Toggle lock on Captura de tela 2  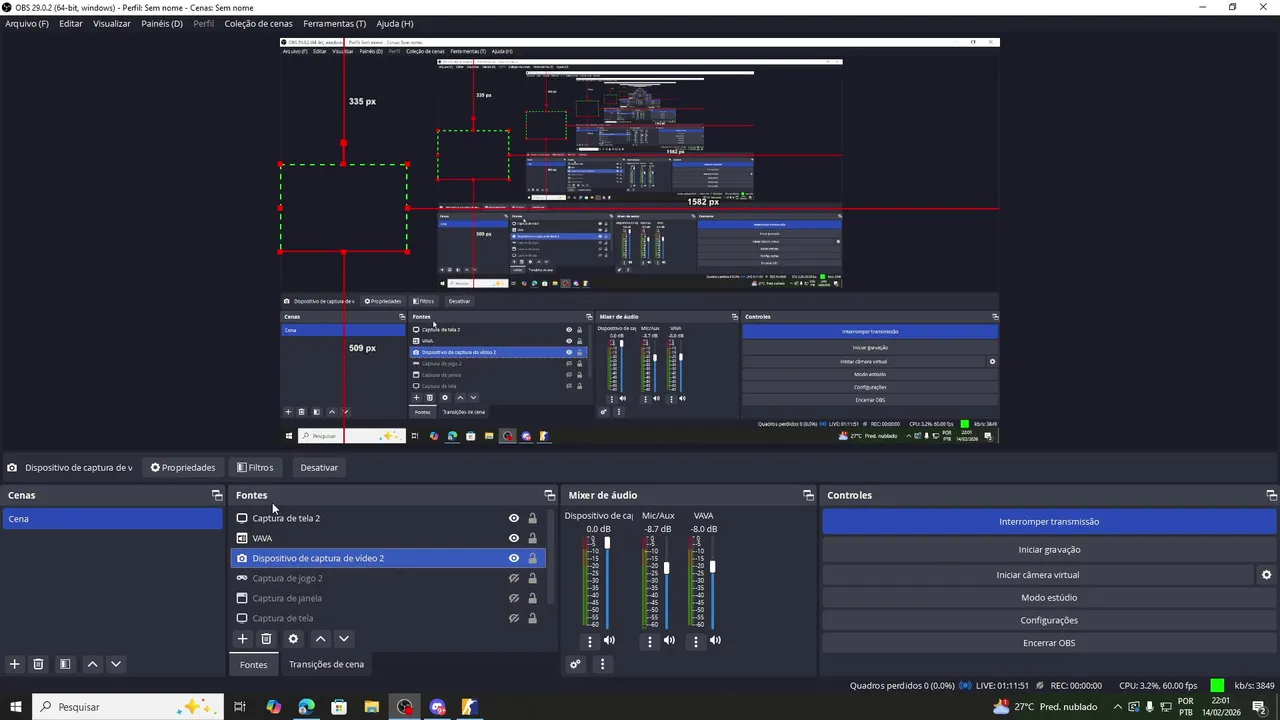click(532, 518)
